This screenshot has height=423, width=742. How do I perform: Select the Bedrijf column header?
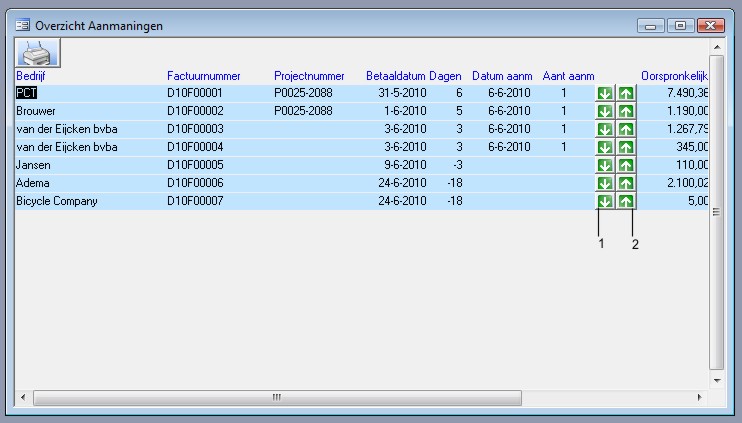click(31, 76)
